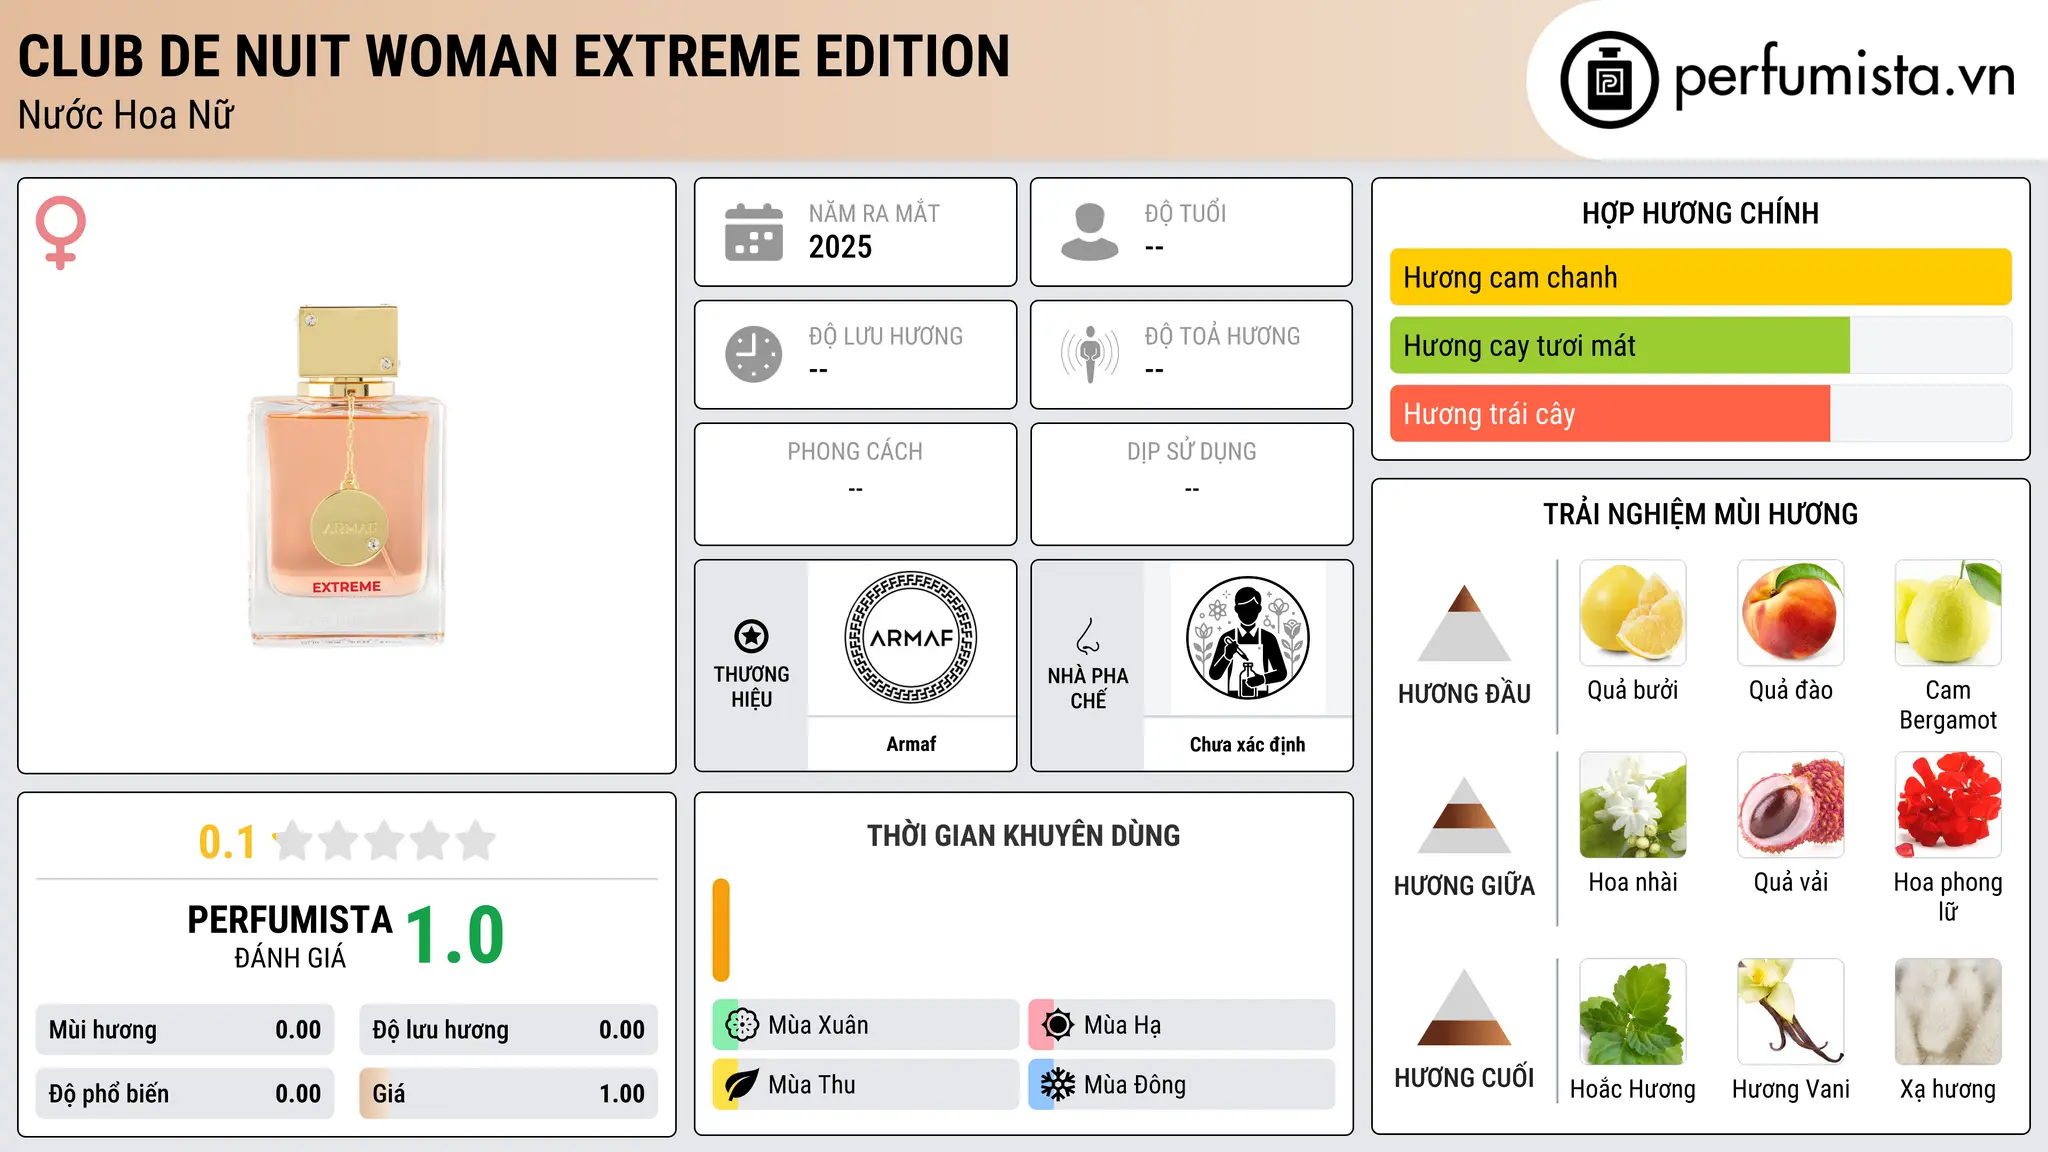Open the Hoắc Hương note image
The height and width of the screenshot is (1152, 2048).
[1633, 1012]
